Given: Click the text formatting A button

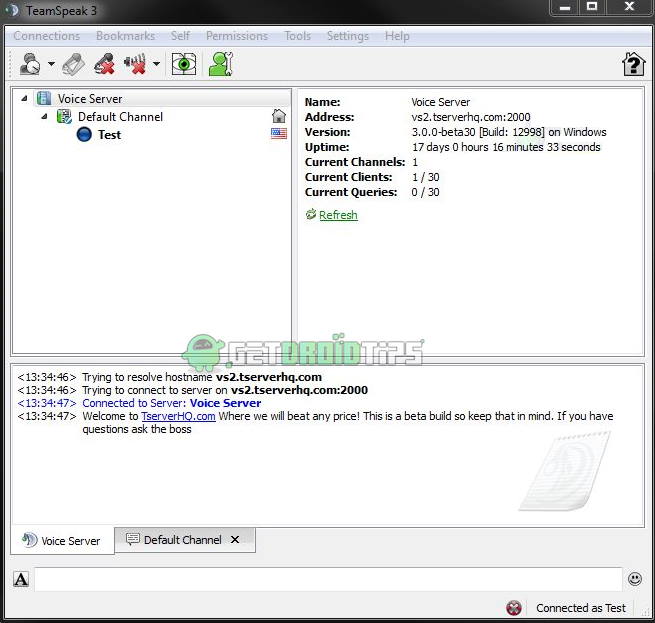Looking at the screenshot, I should coord(21,579).
